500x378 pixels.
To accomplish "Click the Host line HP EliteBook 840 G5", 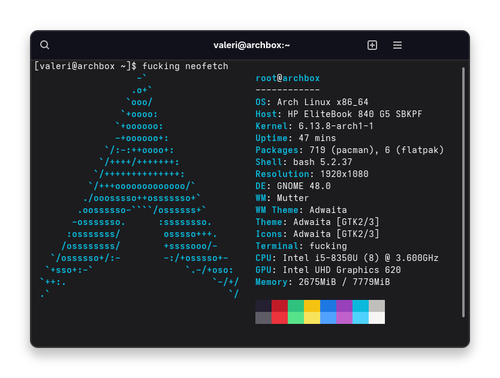I will tap(339, 114).
